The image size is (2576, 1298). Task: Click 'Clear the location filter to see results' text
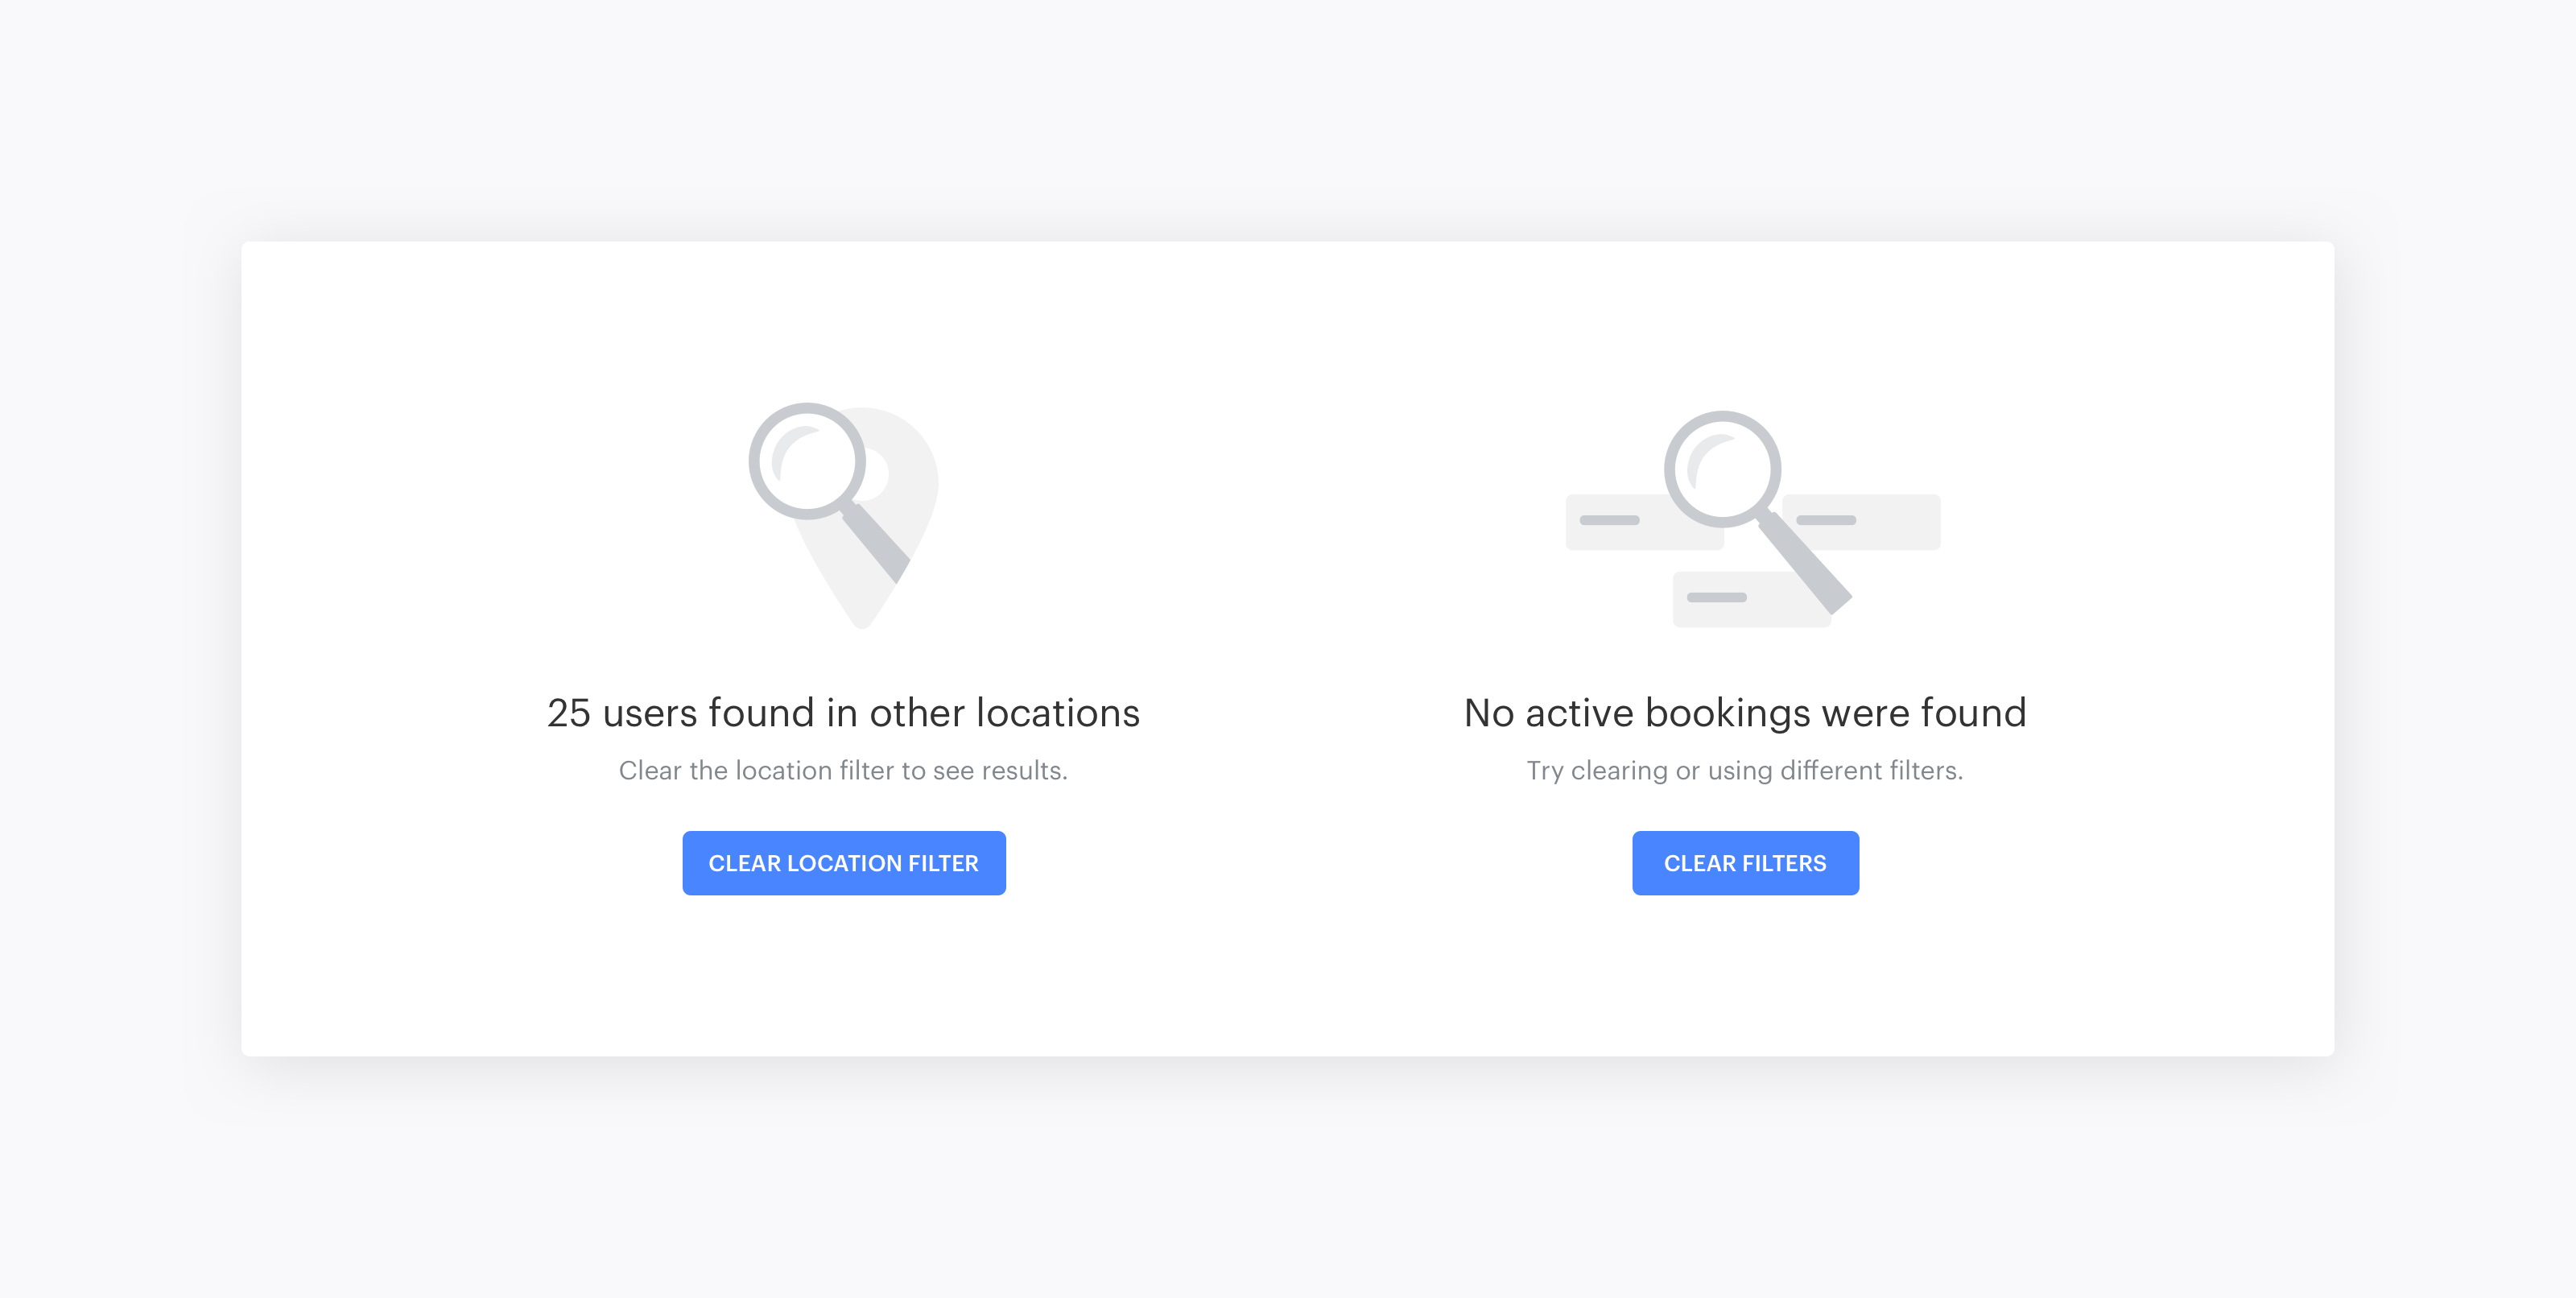pos(843,771)
